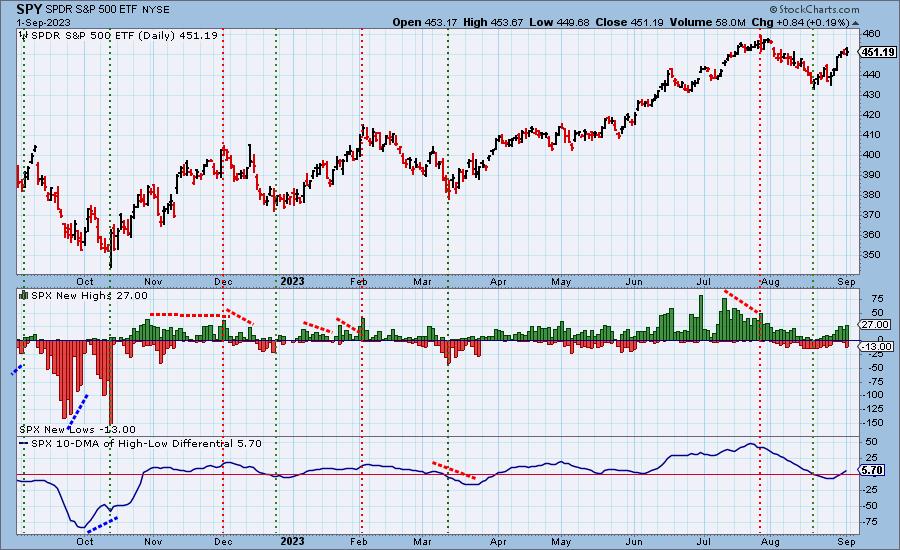Viewport: 900px width, 550px height.
Task: Click the Jun label under the price panel
Action: 634,281
